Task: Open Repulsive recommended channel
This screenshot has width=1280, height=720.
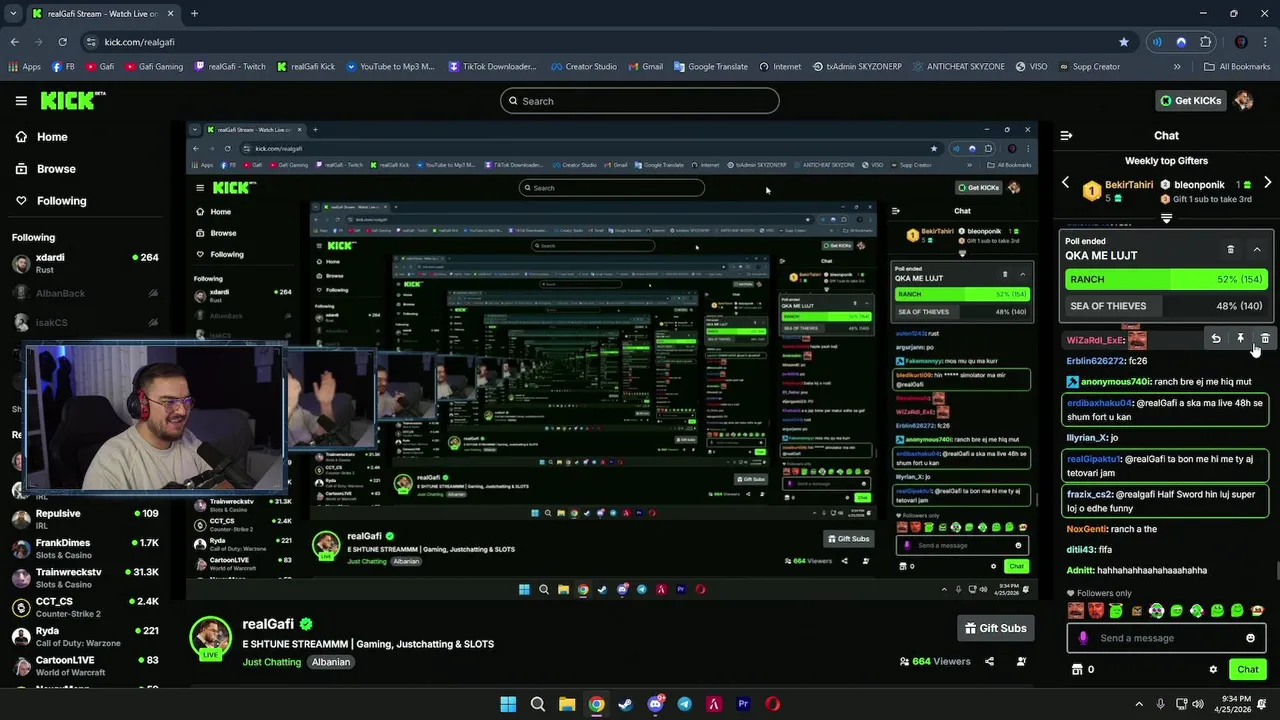Action: tap(85, 519)
